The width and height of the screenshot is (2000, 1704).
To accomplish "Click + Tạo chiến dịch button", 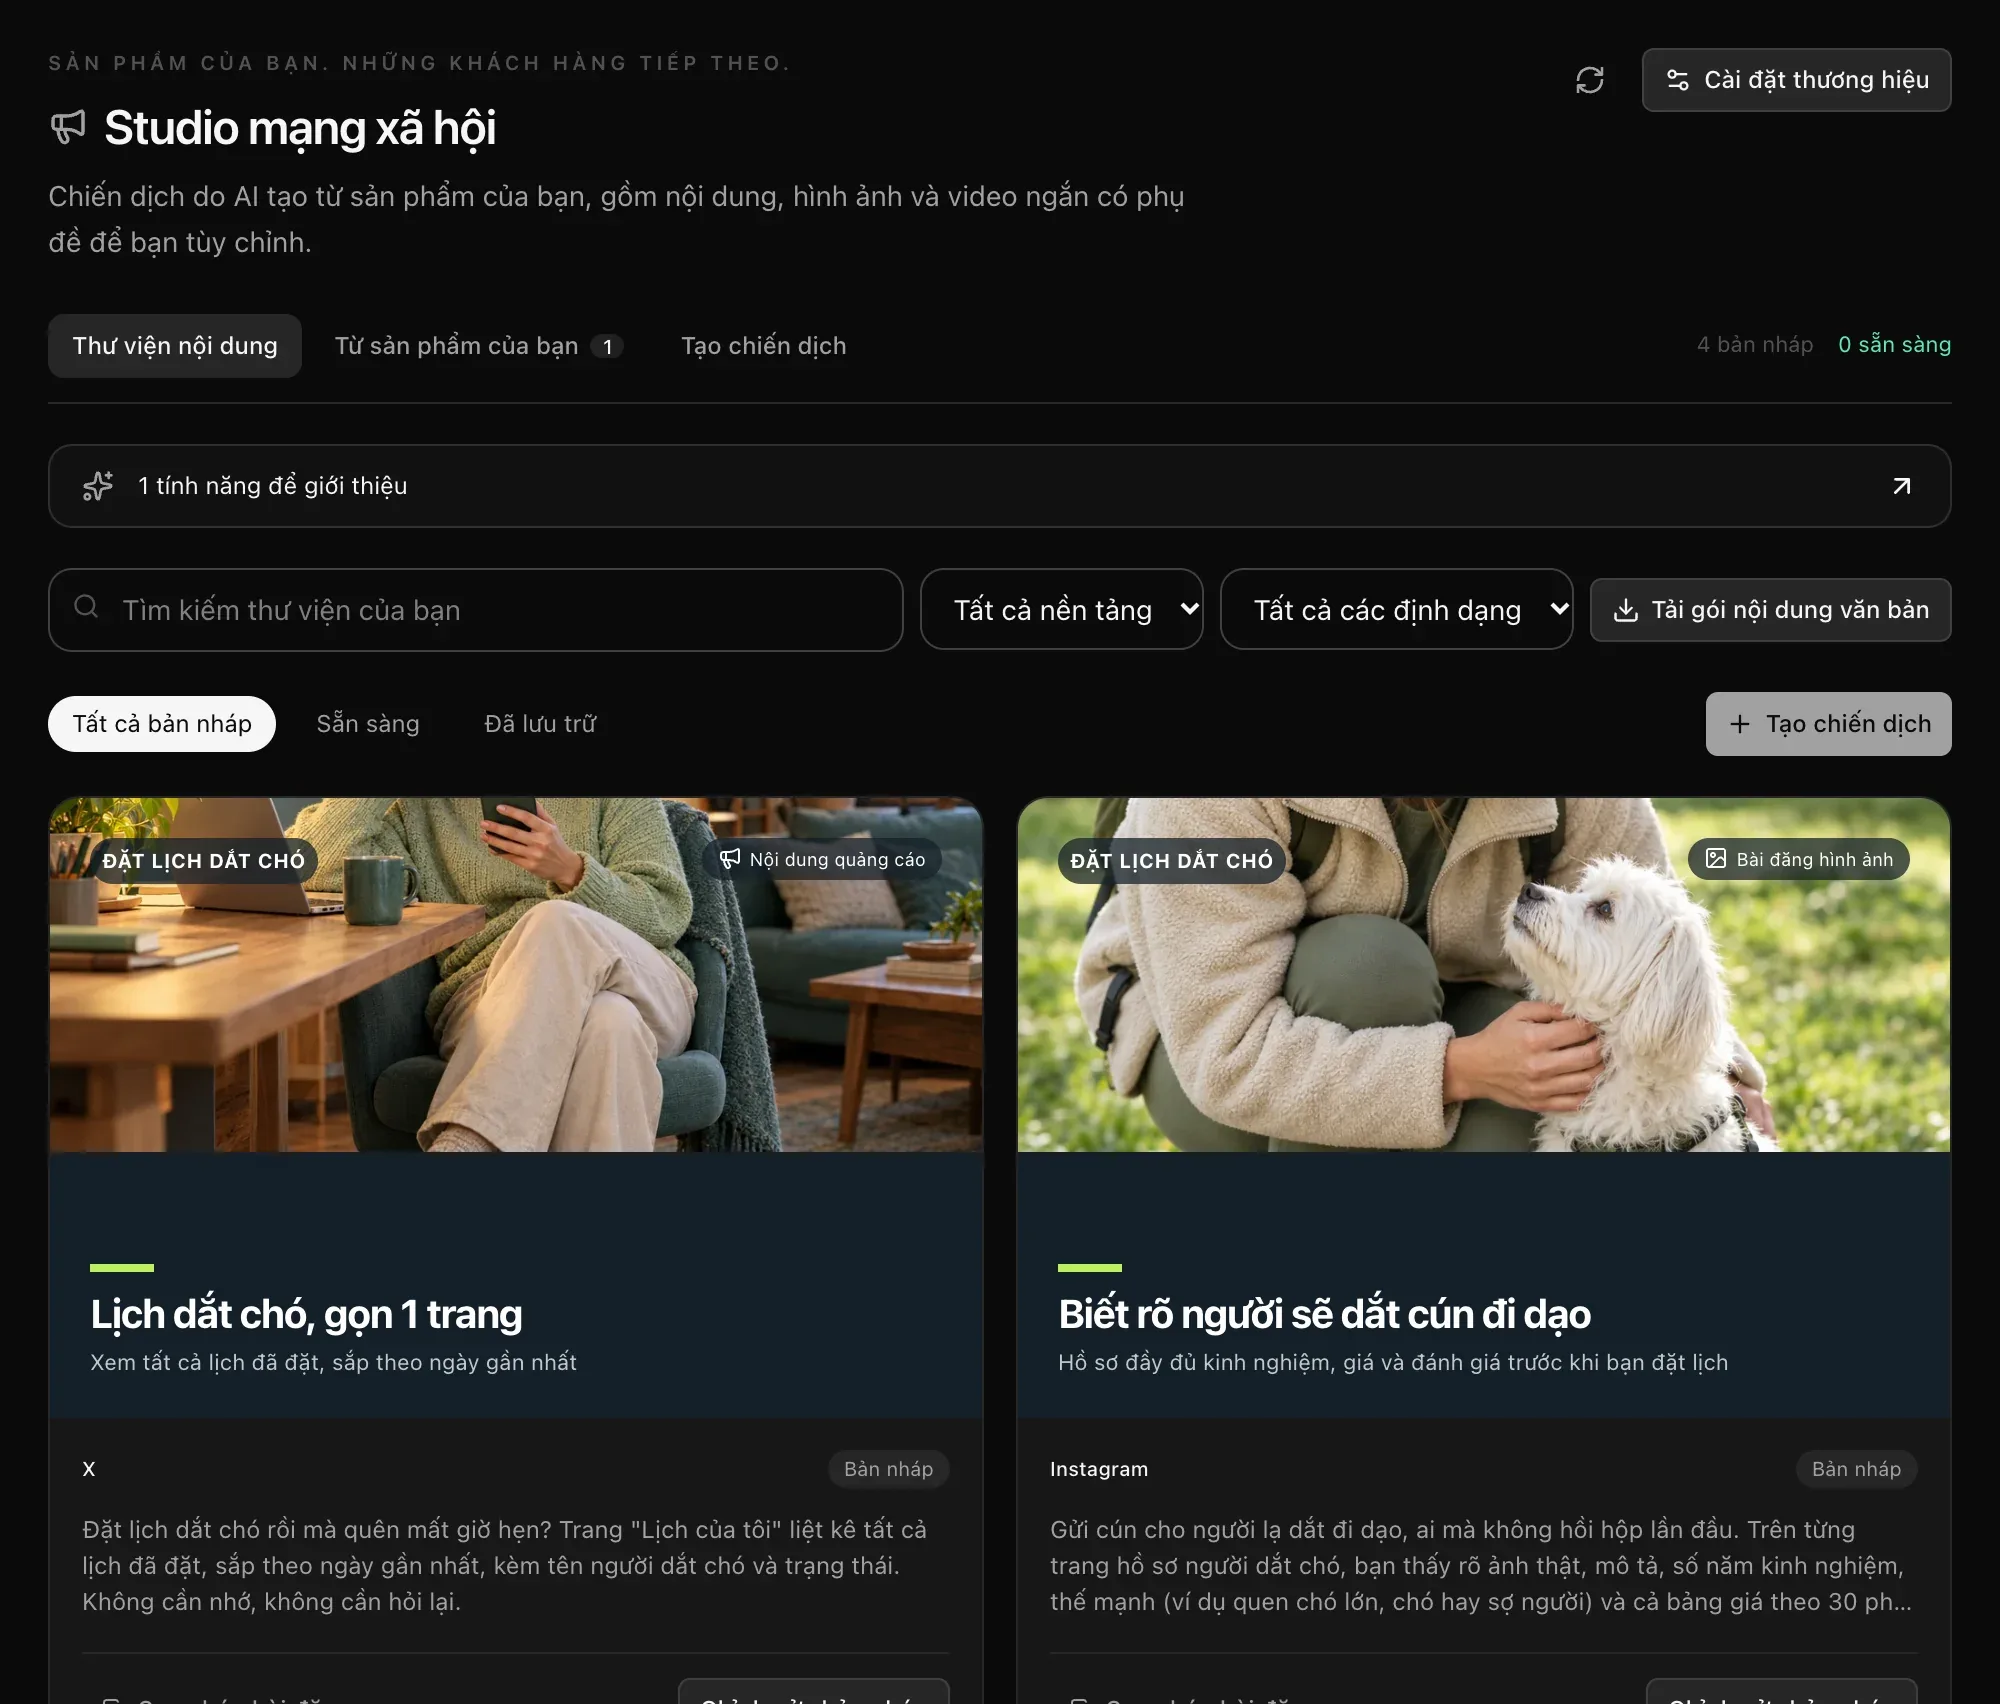I will coord(1828,724).
